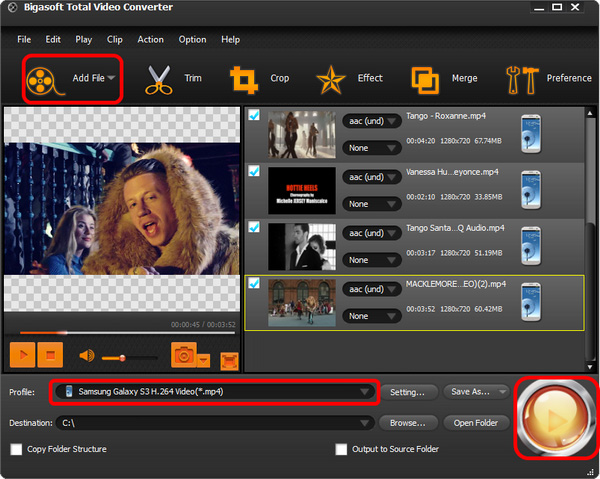
Task: Take snapshot with camera icon
Action: tap(184, 355)
